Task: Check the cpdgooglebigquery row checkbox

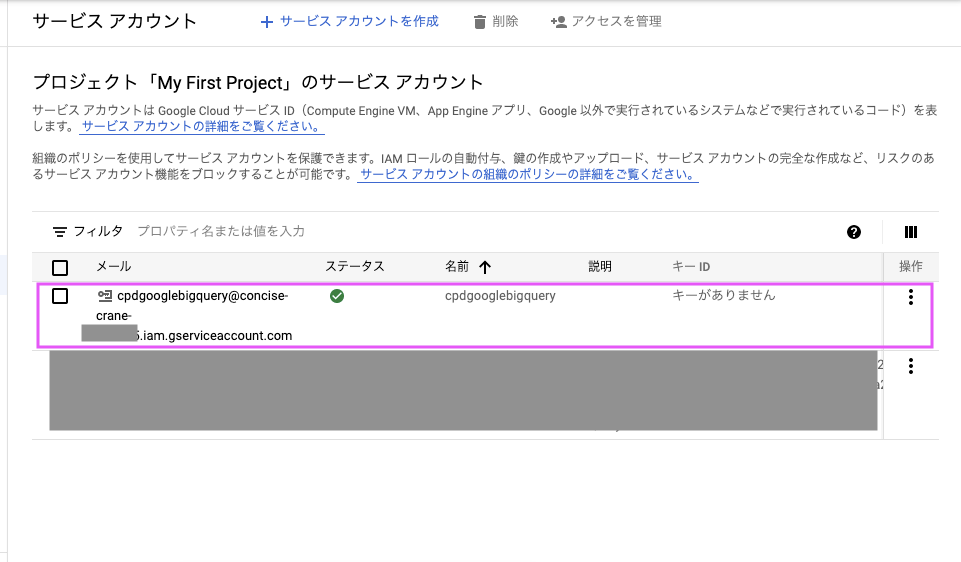Action: pos(60,296)
